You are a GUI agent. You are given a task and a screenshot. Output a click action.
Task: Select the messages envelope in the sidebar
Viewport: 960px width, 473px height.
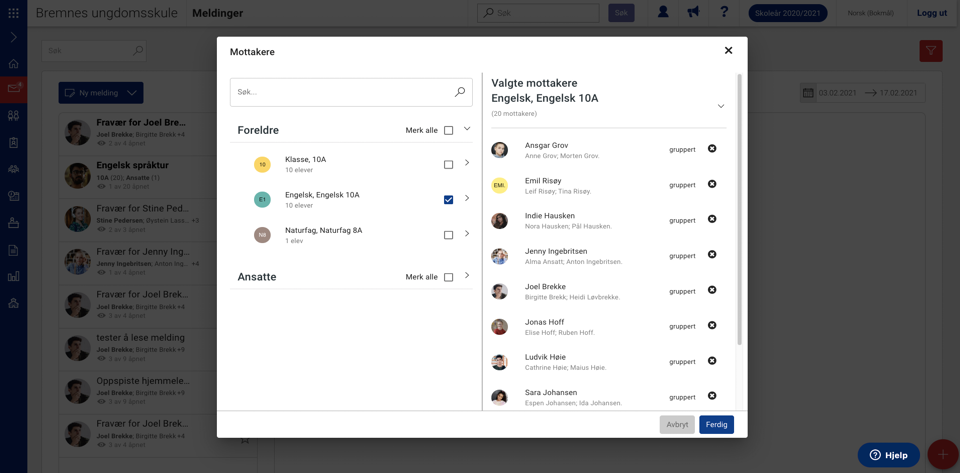13,89
